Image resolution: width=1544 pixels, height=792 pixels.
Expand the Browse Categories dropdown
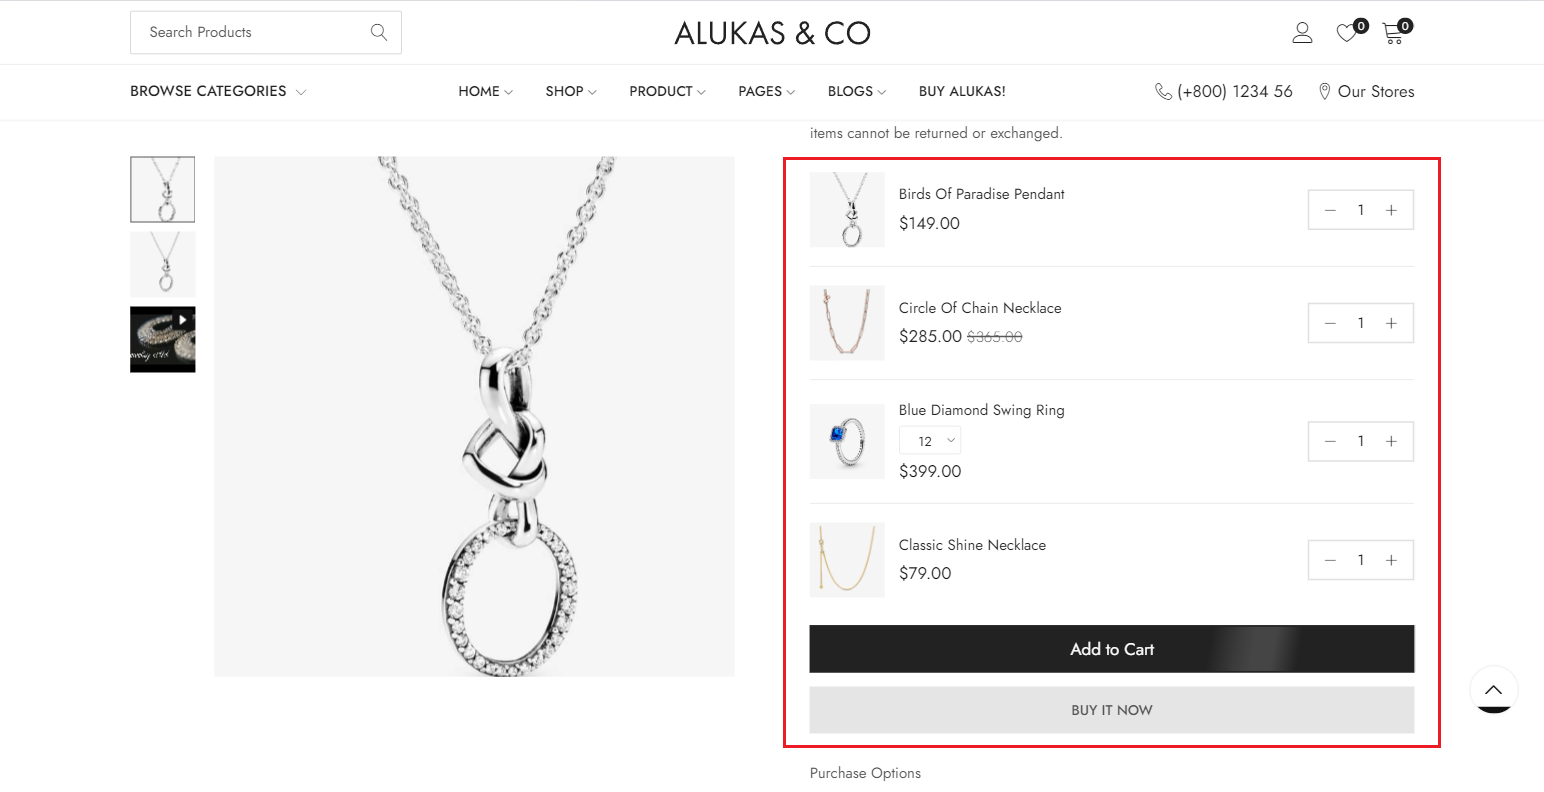[218, 91]
